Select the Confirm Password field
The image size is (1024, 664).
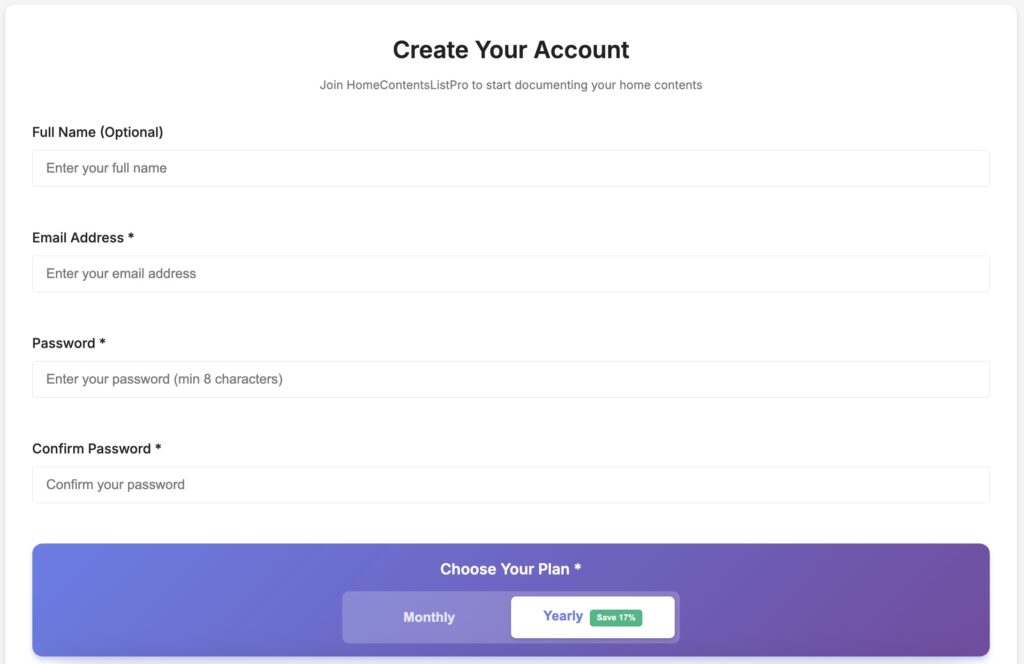click(510, 484)
